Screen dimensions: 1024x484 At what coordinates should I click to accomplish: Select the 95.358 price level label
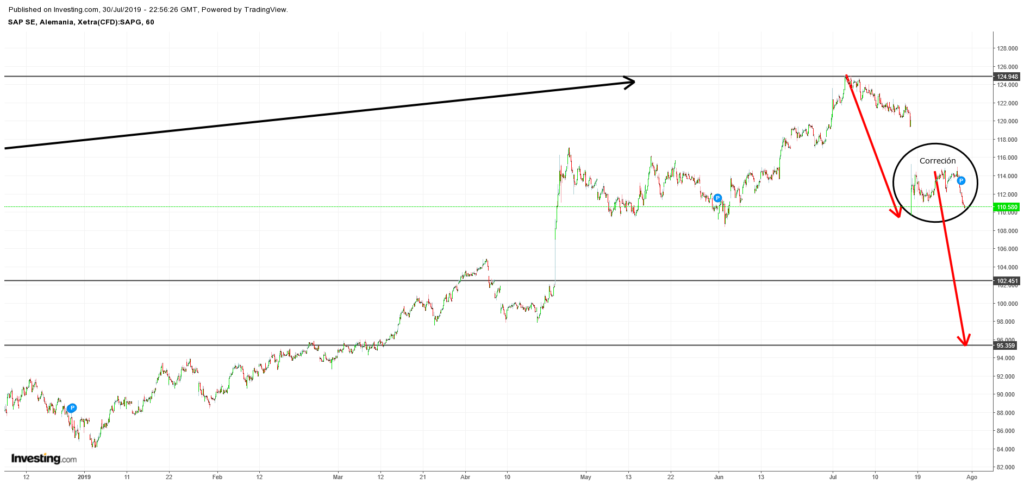click(1007, 346)
